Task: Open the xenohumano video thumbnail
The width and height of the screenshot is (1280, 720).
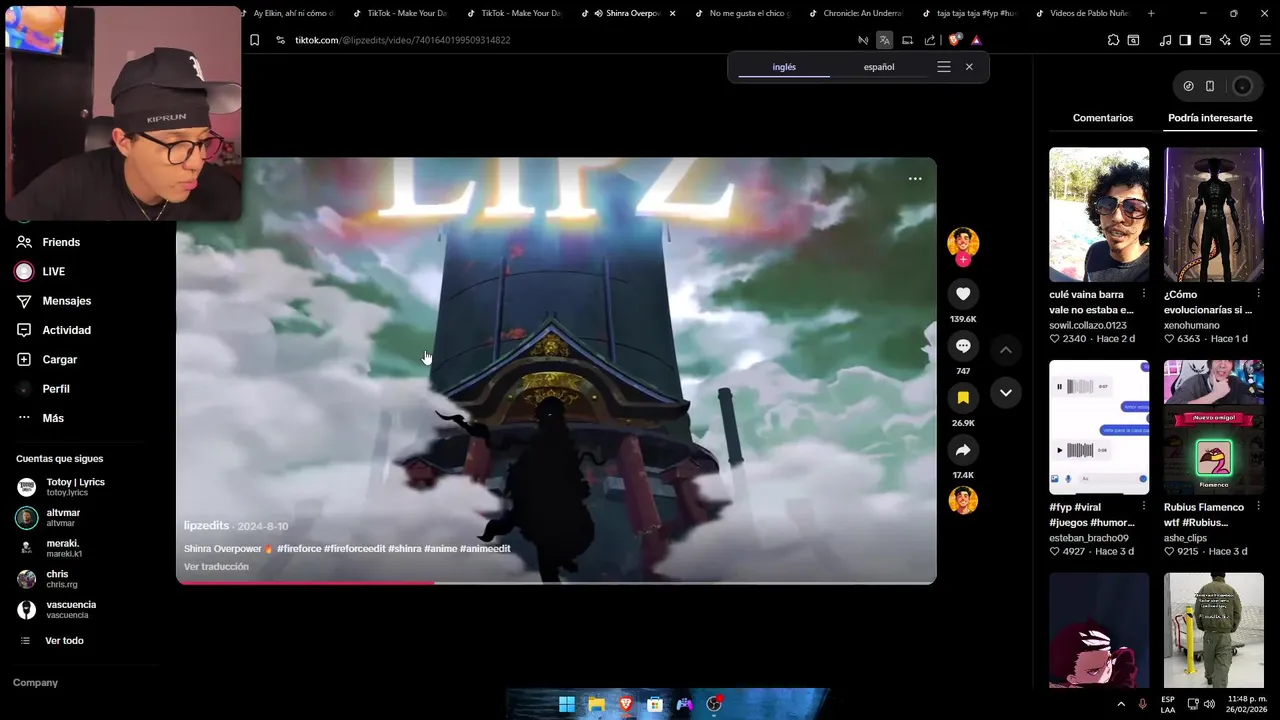Action: 1213,215
